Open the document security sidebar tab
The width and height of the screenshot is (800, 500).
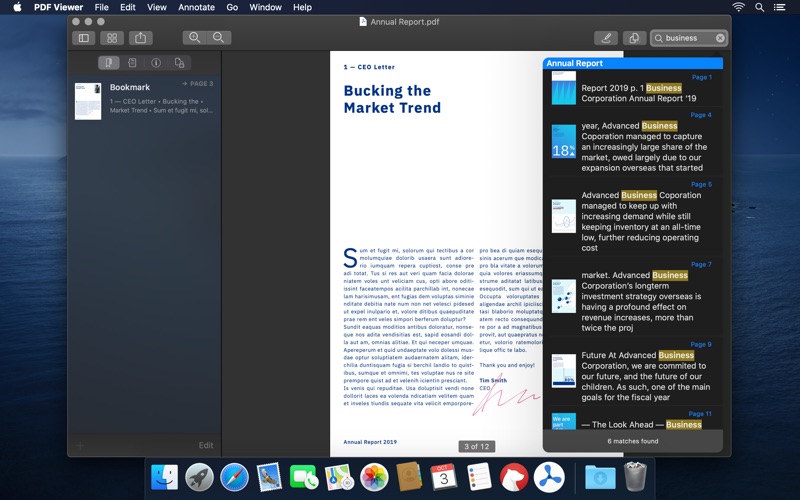click(x=180, y=63)
